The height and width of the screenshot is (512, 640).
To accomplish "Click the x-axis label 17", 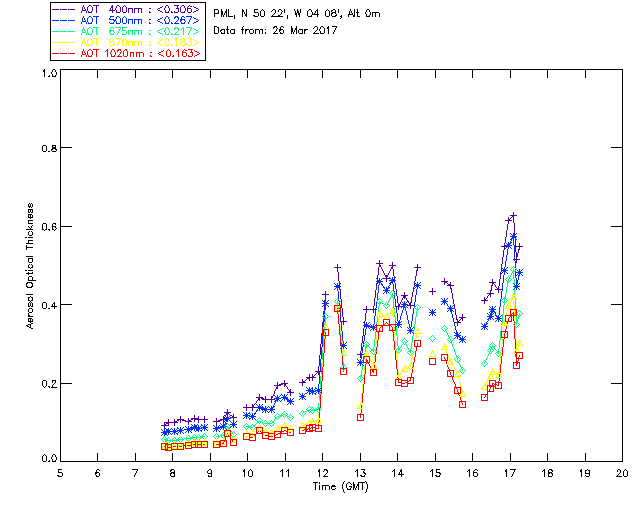I will coord(510,473).
